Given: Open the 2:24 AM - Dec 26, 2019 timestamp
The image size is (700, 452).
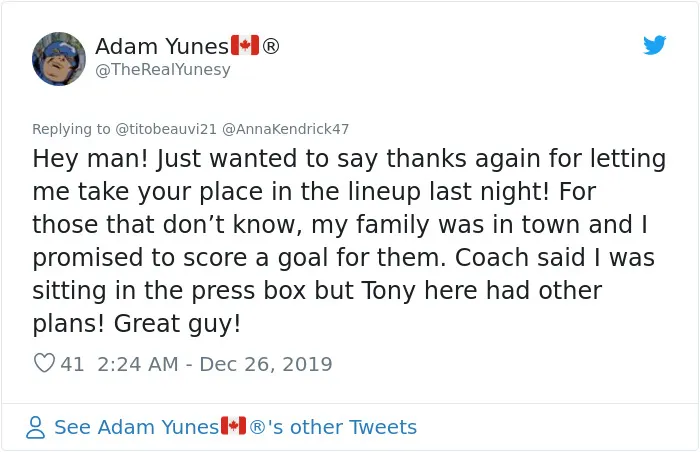Looking at the screenshot, I should 215,364.
